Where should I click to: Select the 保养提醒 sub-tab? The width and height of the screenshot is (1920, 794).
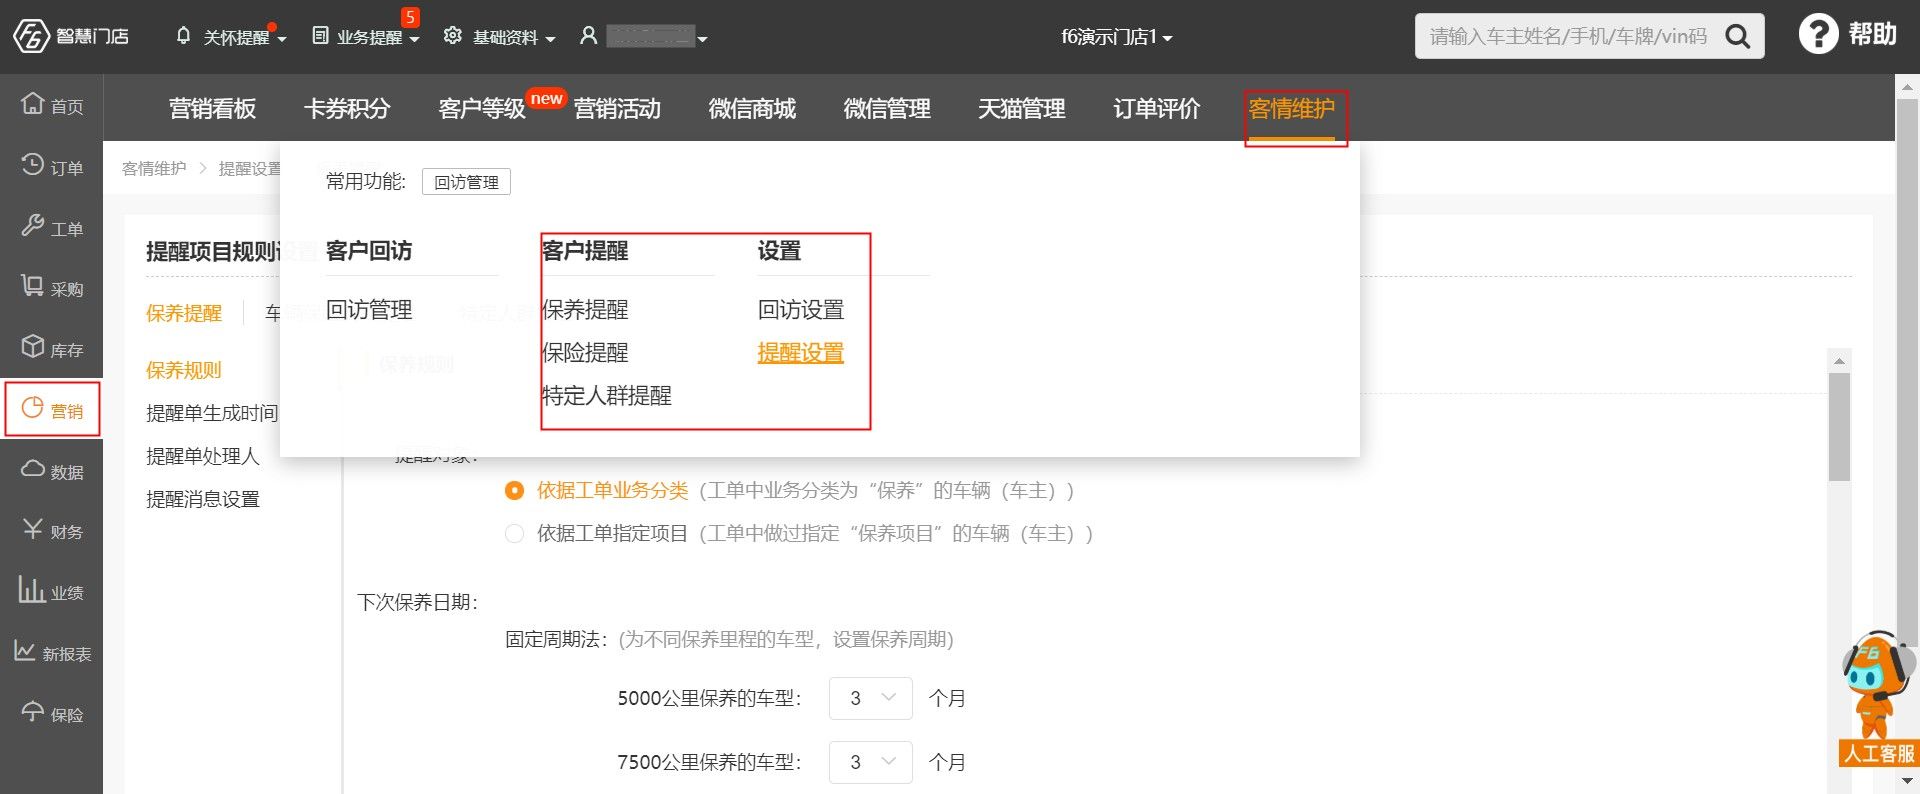[184, 313]
